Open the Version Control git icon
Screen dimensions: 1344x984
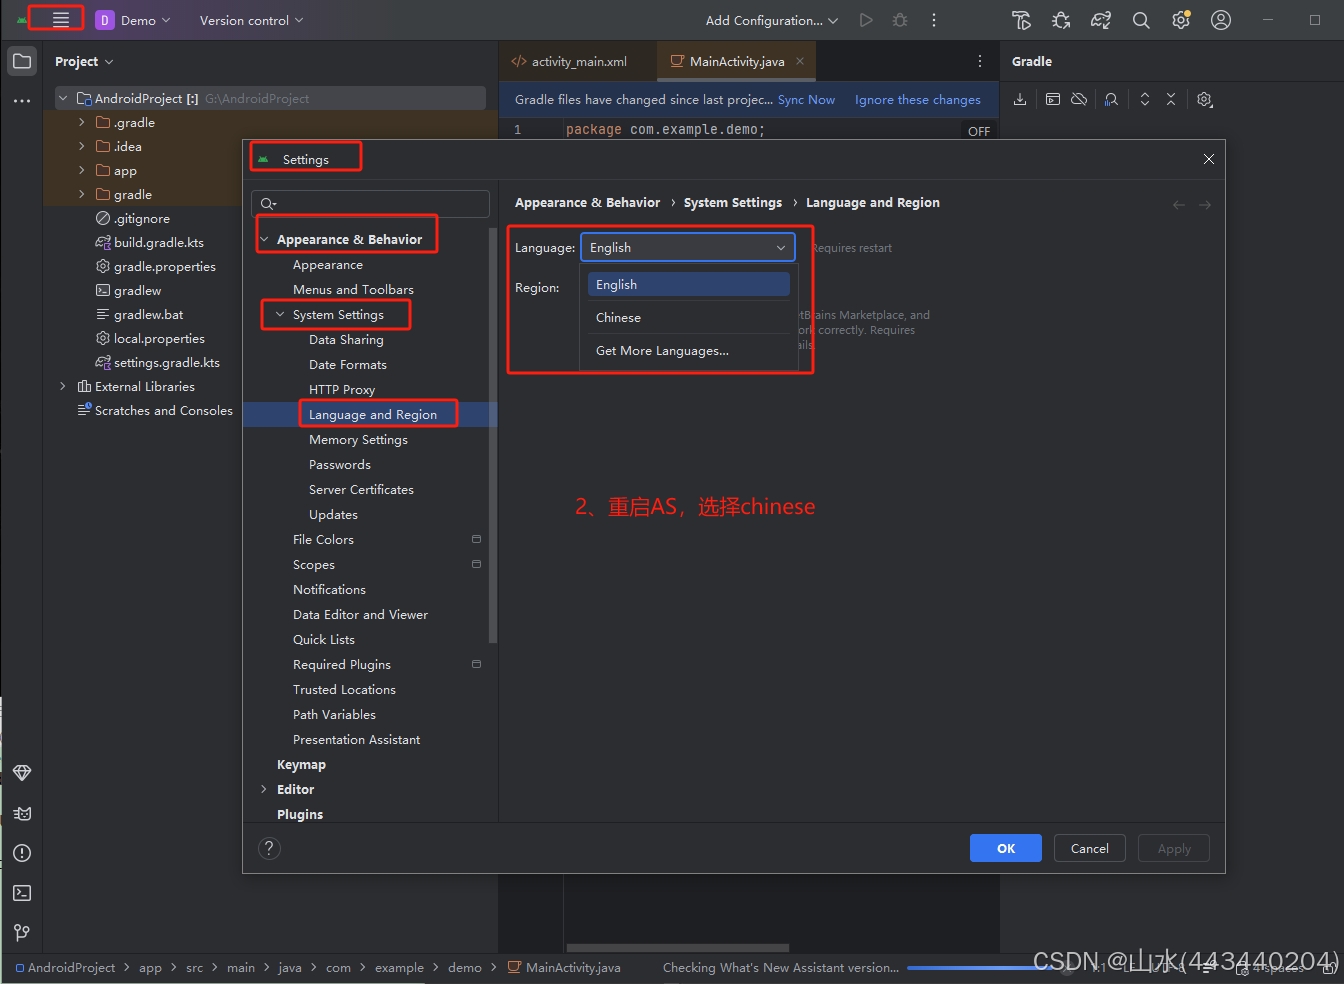pos(22,932)
